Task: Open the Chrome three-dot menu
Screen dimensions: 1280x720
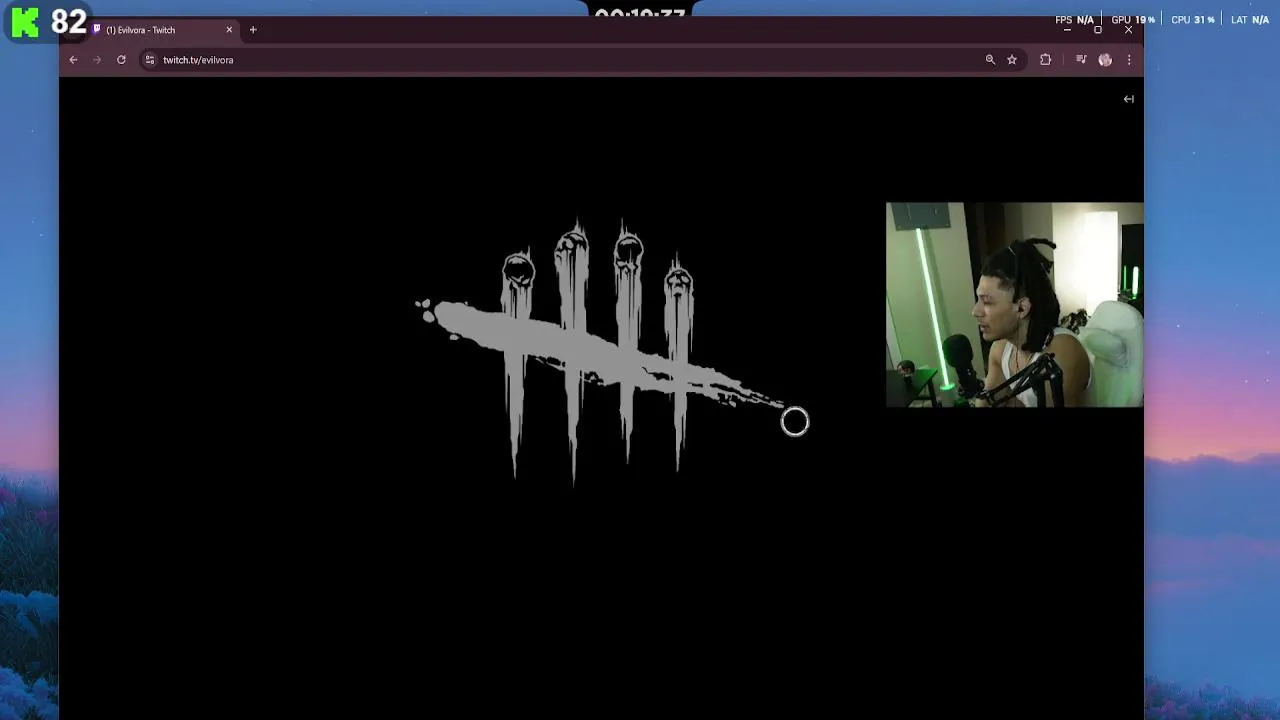Action: pyautogui.click(x=1129, y=60)
